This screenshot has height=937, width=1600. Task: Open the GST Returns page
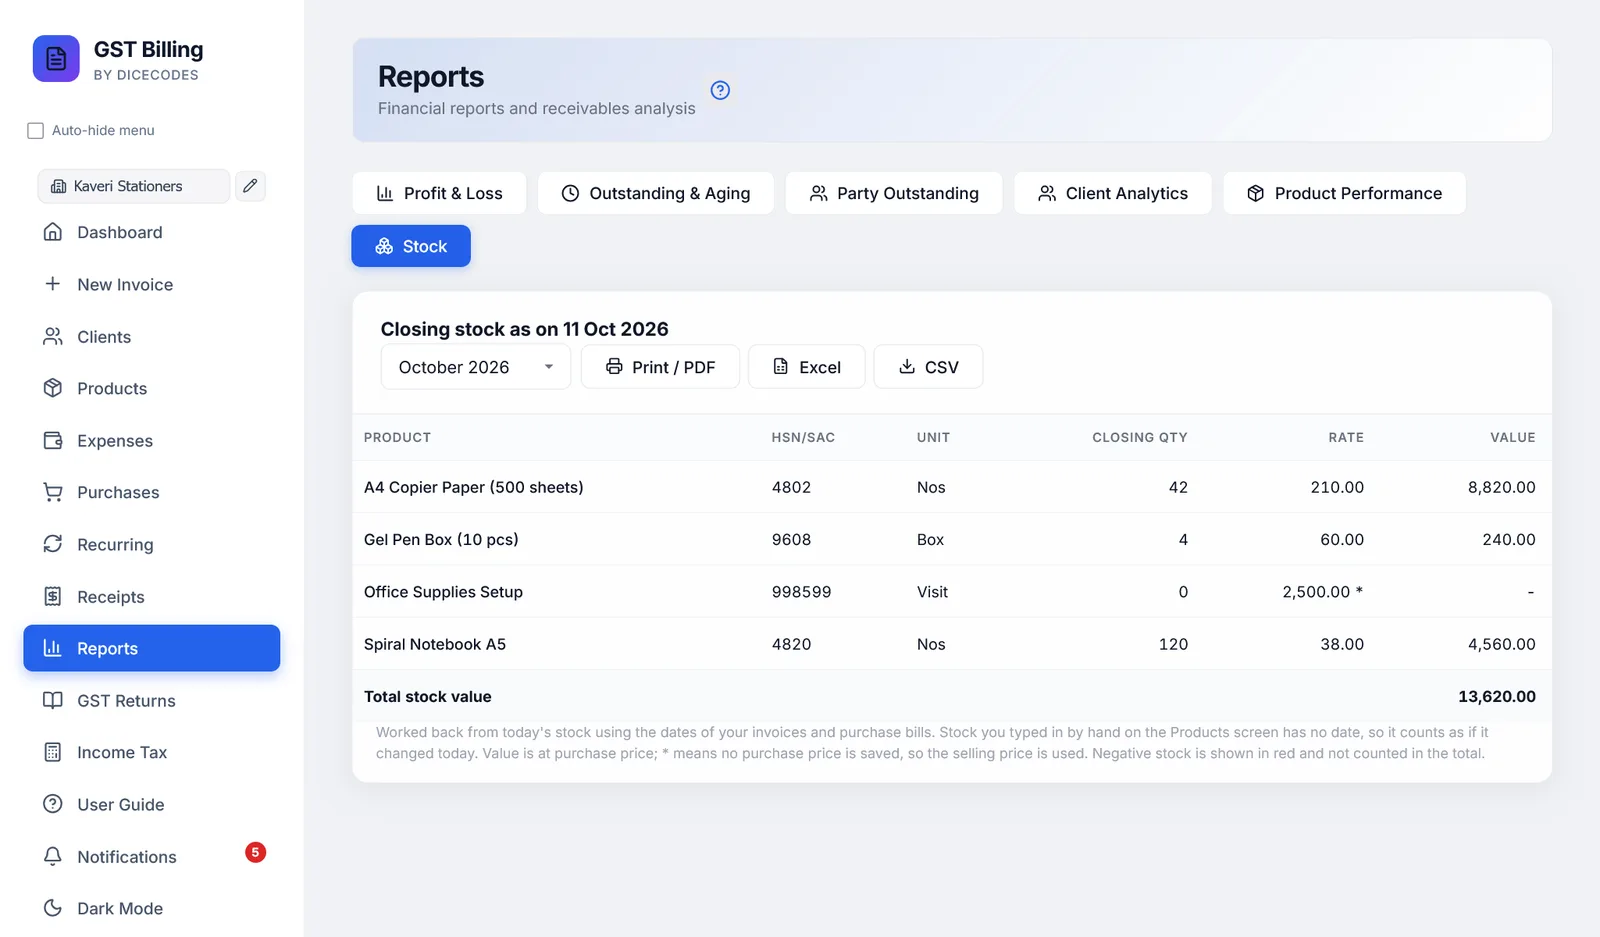[152, 701]
